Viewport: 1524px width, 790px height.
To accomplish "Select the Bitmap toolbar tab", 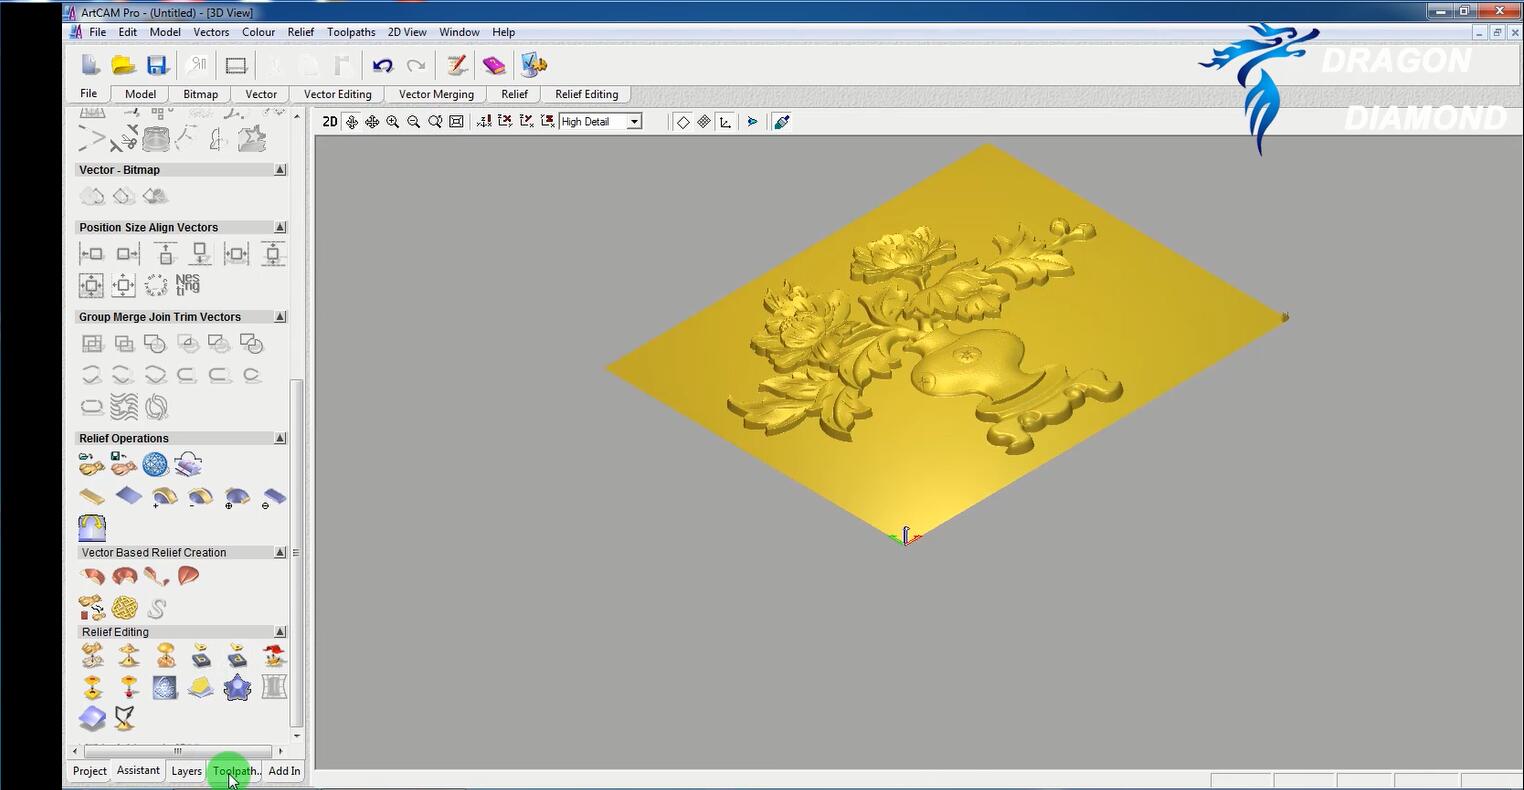I will coord(200,94).
